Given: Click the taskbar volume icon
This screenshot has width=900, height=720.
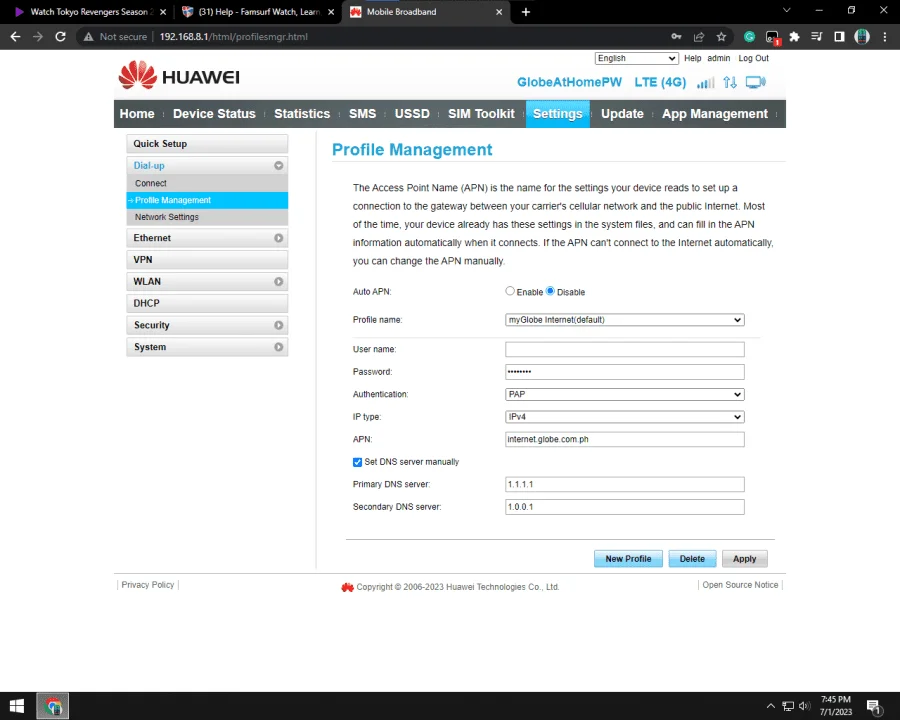Looking at the screenshot, I should tap(805, 706).
